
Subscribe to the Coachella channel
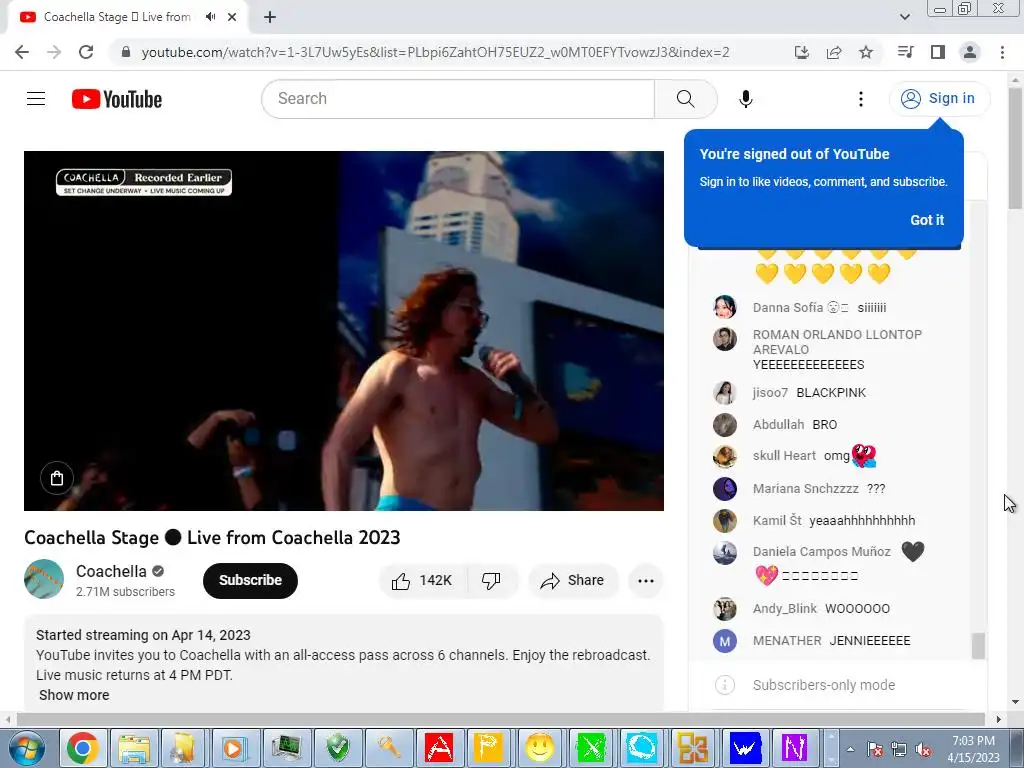[250, 580]
